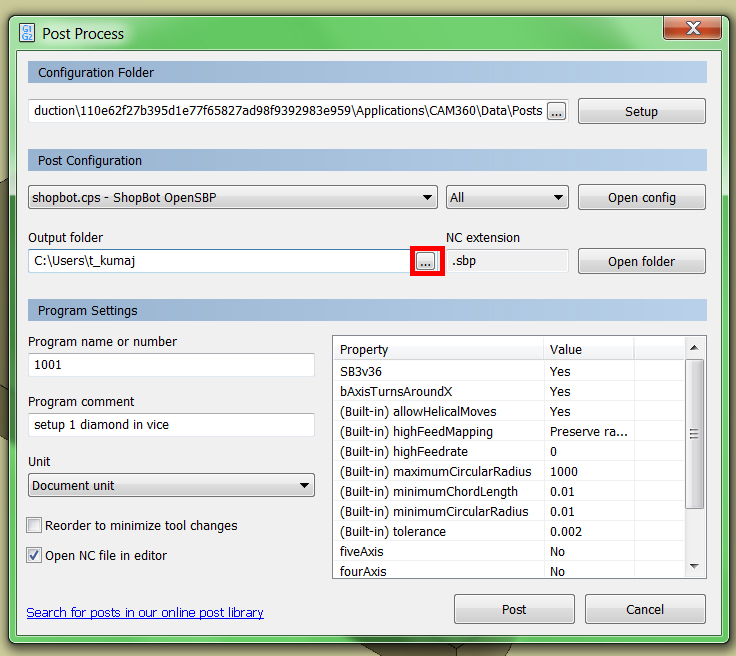The image size is (736, 656).
Task: Click the Program comment field
Action: (171, 425)
